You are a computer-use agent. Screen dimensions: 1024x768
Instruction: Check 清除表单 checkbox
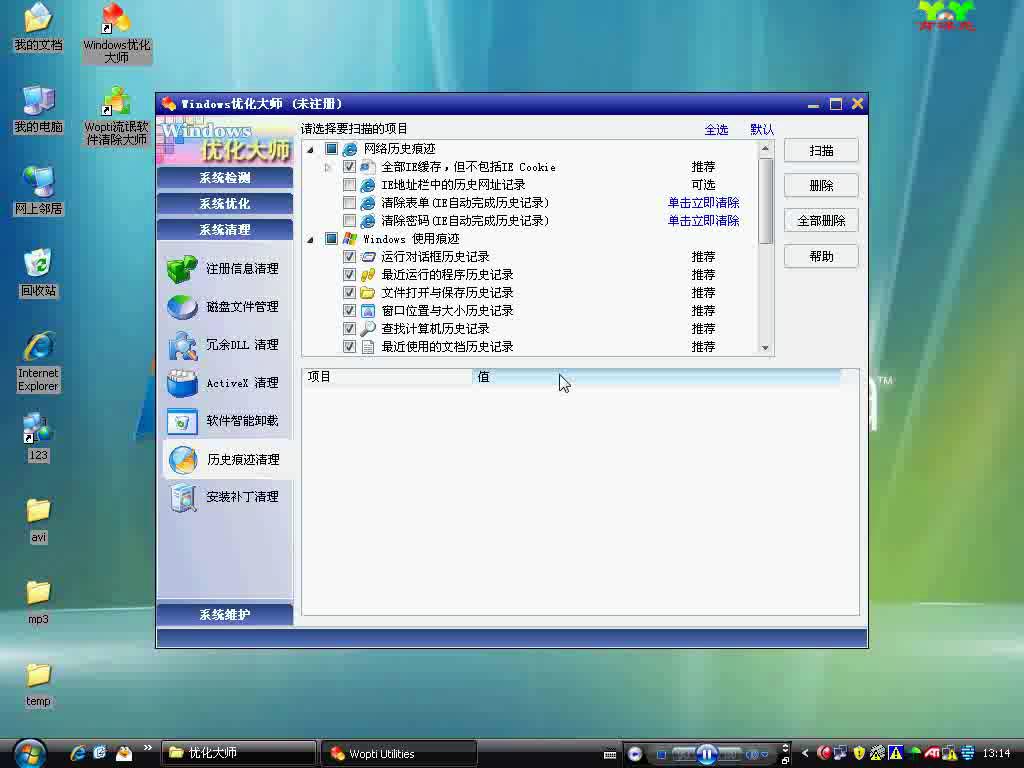pos(349,203)
